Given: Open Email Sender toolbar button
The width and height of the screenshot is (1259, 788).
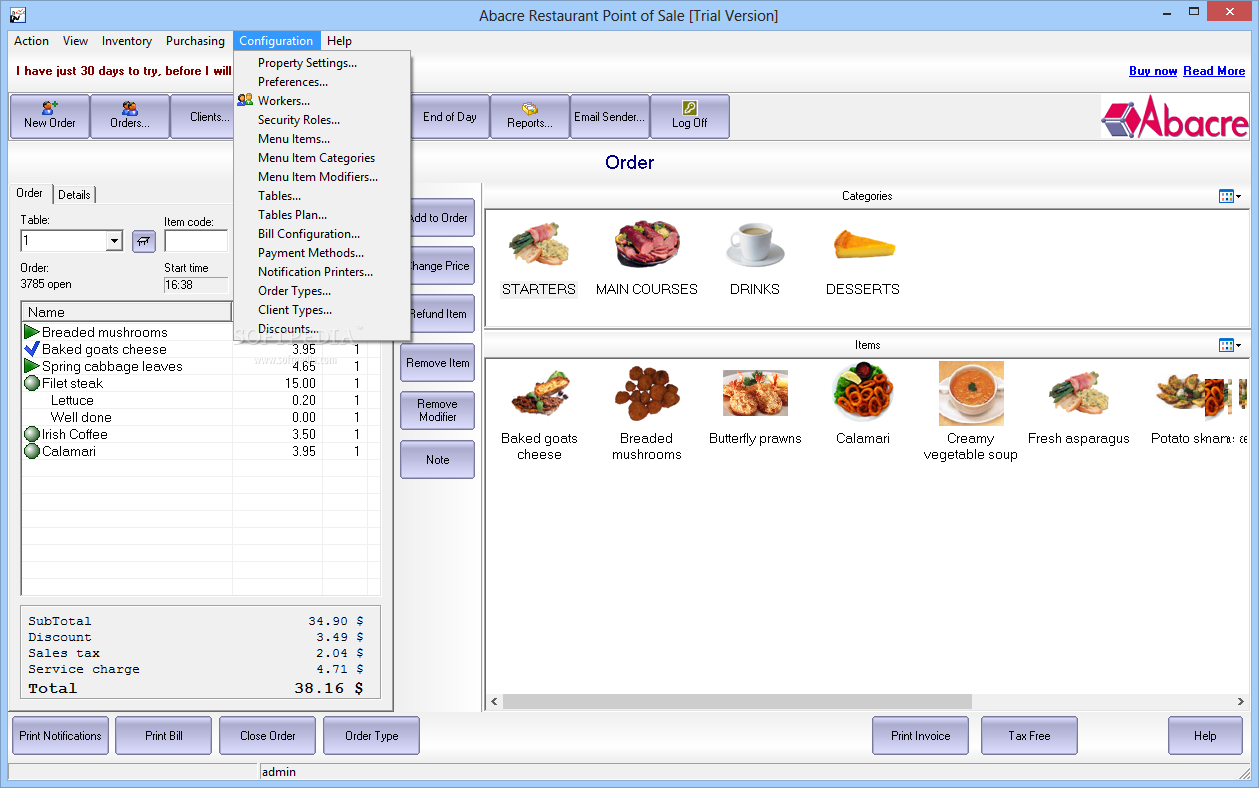Looking at the screenshot, I should point(610,116).
